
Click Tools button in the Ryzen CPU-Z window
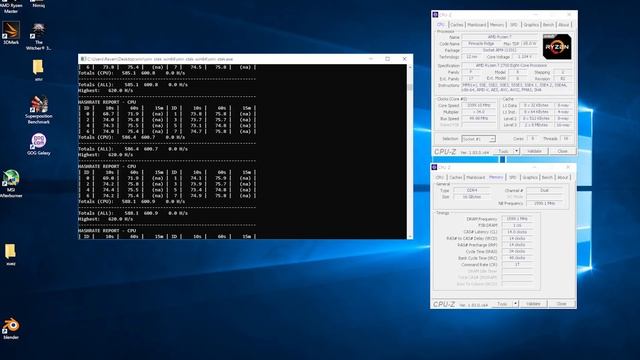click(x=503, y=151)
